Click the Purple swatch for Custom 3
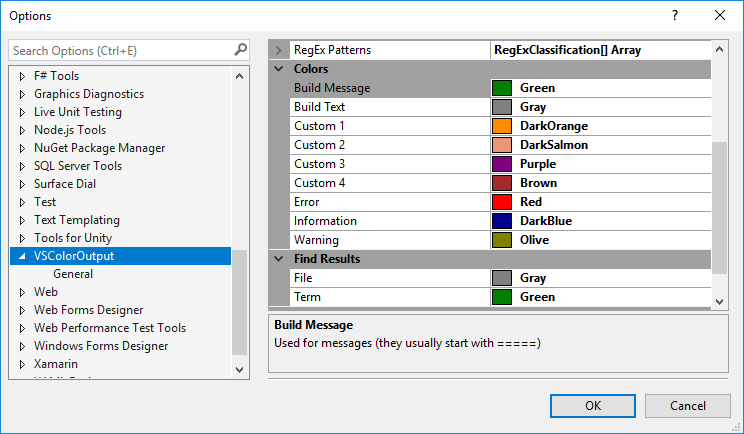This screenshot has height=434, width=744. click(503, 164)
